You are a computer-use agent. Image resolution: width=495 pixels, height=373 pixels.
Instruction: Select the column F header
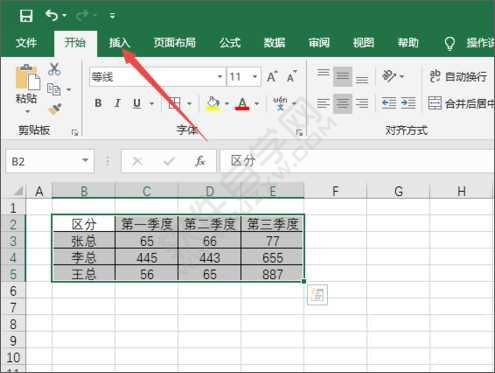tap(335, 191)
